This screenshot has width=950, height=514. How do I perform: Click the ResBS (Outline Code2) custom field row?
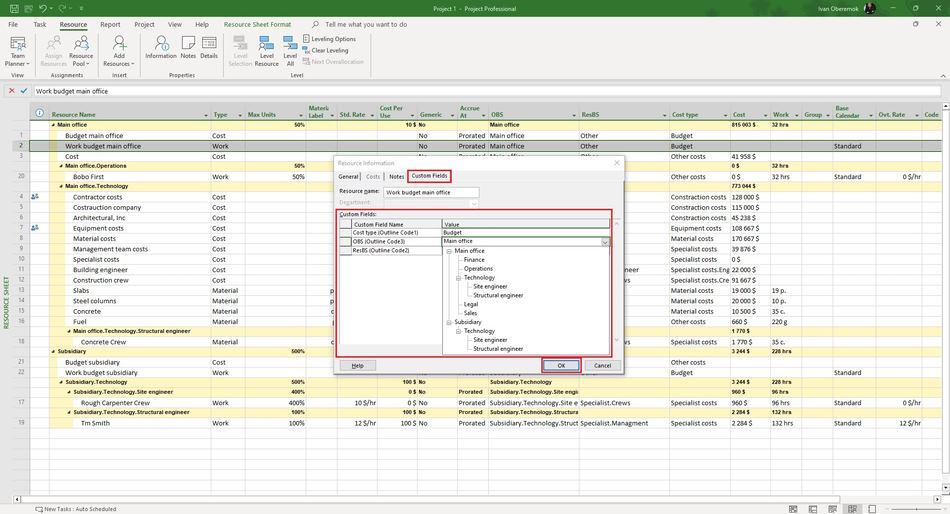point(391,250)
